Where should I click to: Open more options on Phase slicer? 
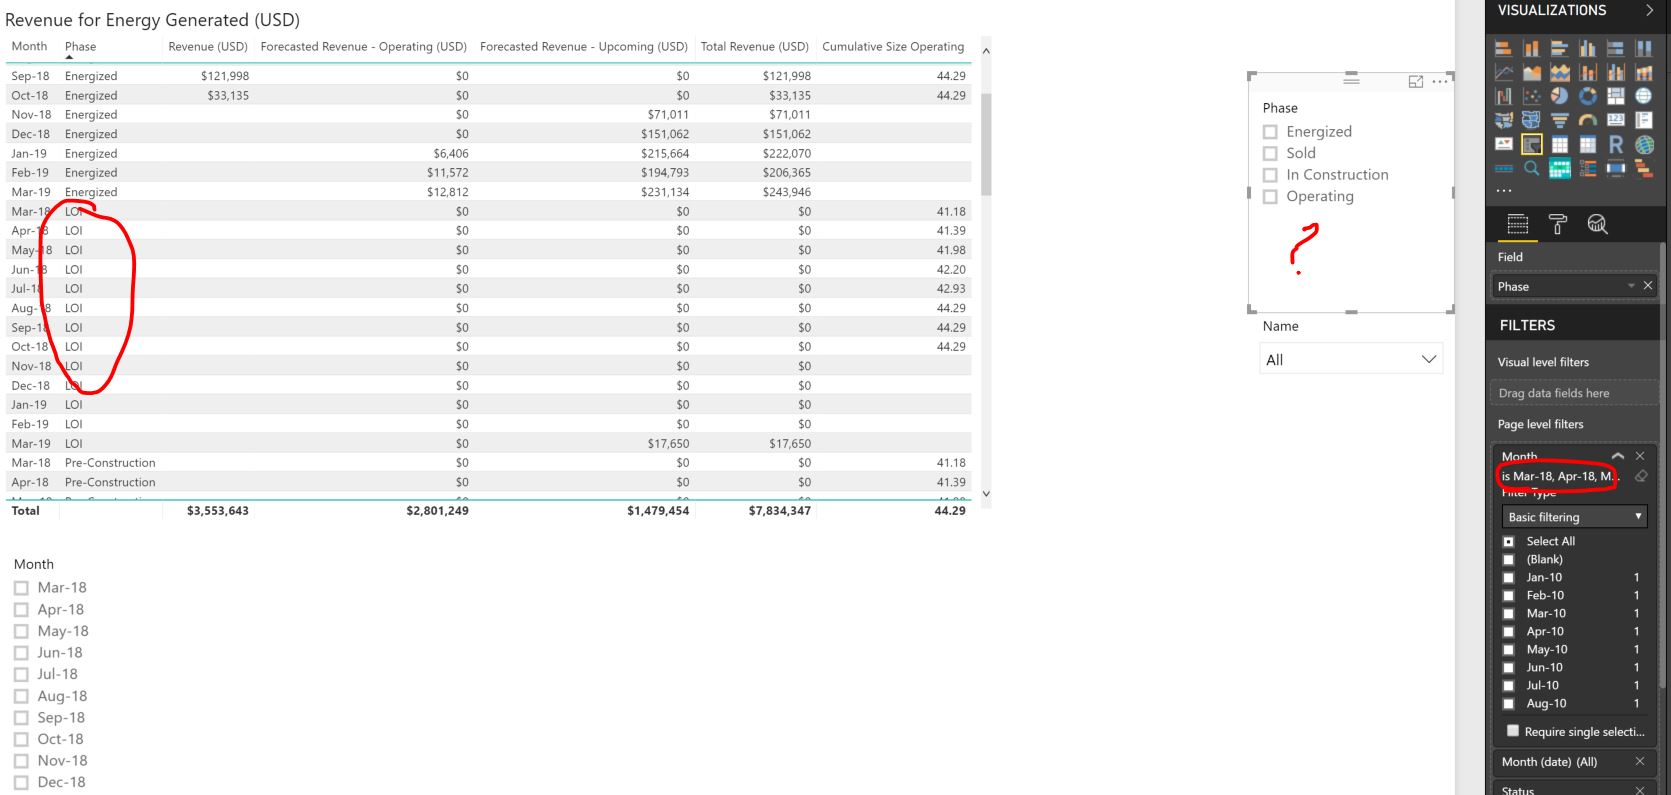pyautogui.click(x=1439, y=82)
